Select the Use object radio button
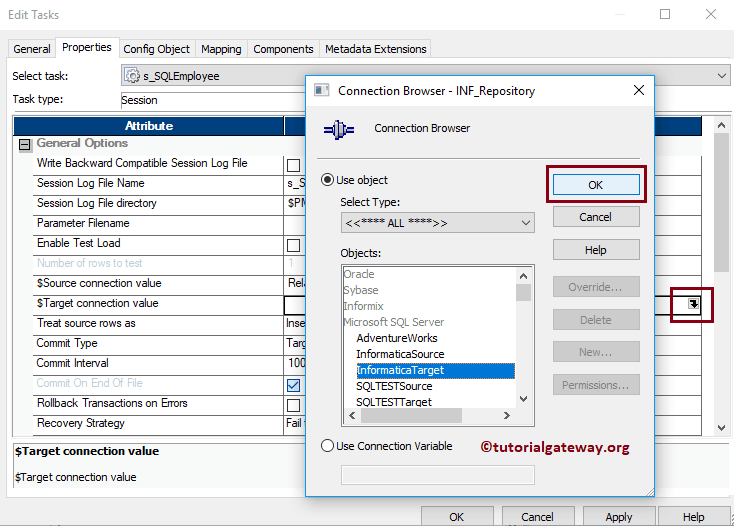 pos(327,180)
